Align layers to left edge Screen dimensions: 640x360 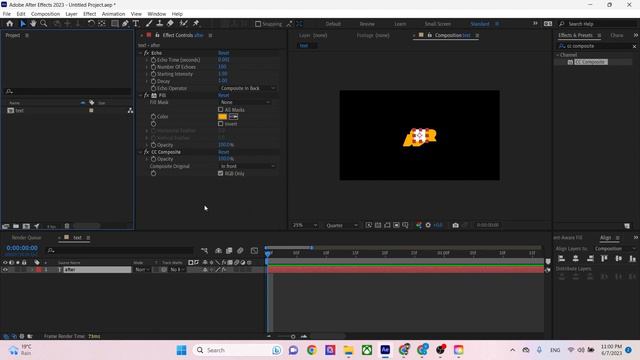[x=562, y=259]
